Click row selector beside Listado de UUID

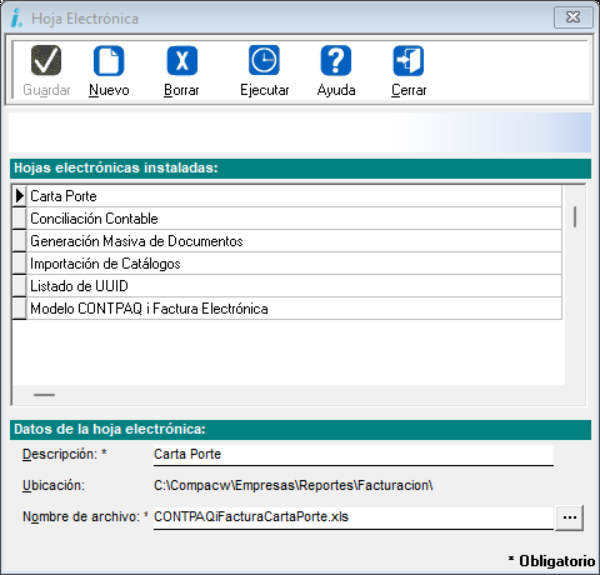19,286
